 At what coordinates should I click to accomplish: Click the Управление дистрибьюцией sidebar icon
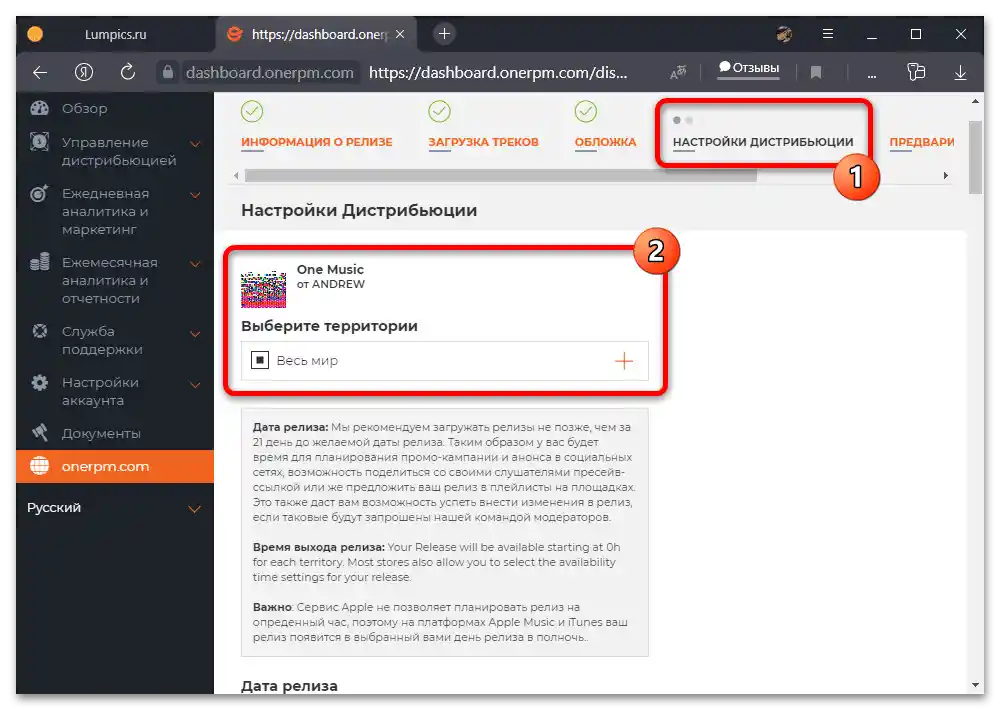point(40,142)
